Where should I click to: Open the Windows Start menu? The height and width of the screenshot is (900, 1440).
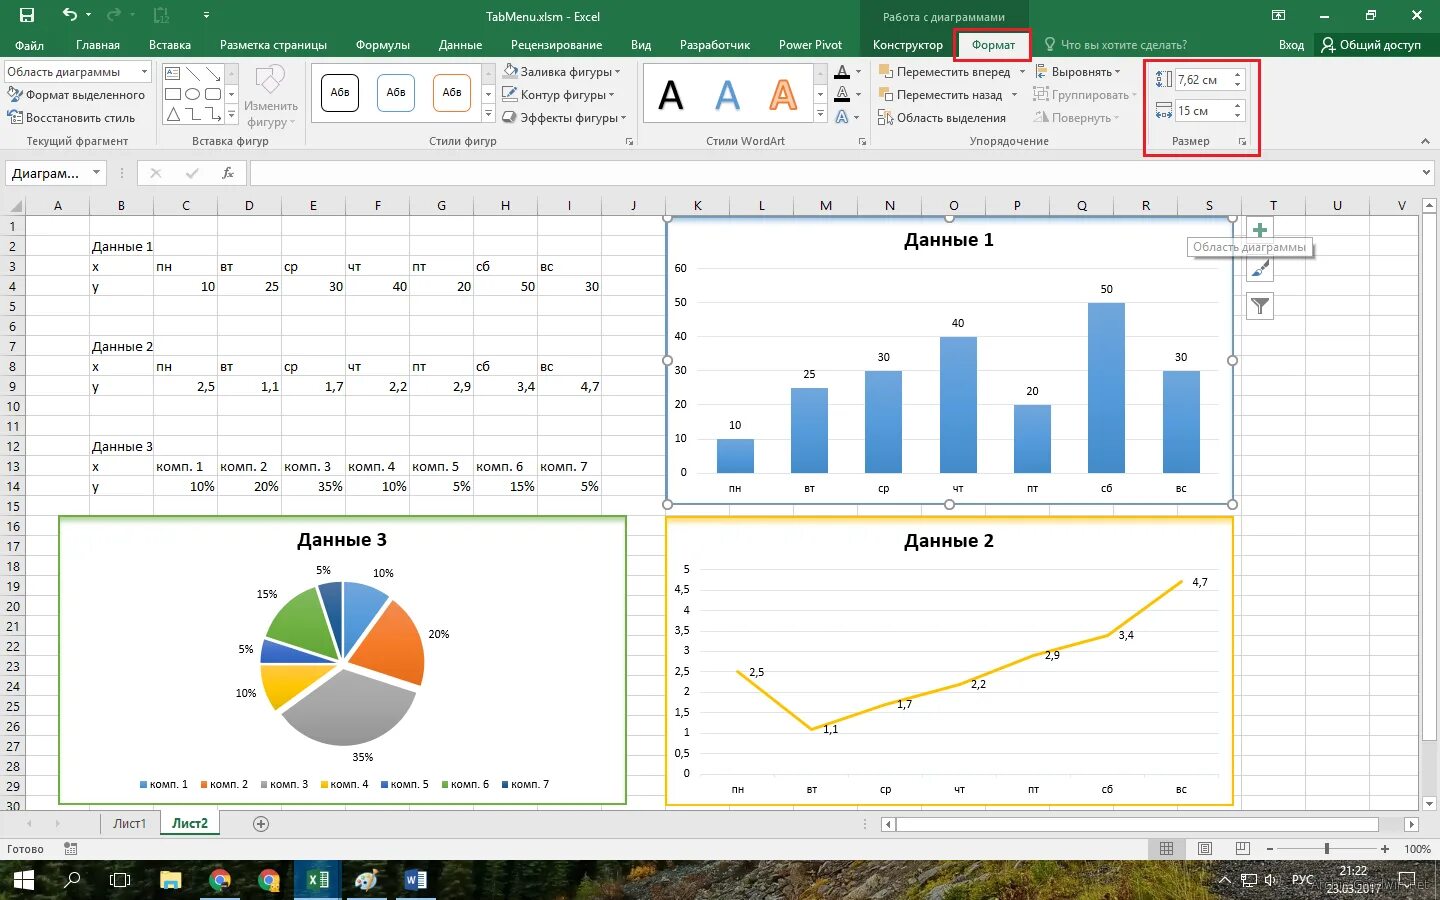pos(23,880)
